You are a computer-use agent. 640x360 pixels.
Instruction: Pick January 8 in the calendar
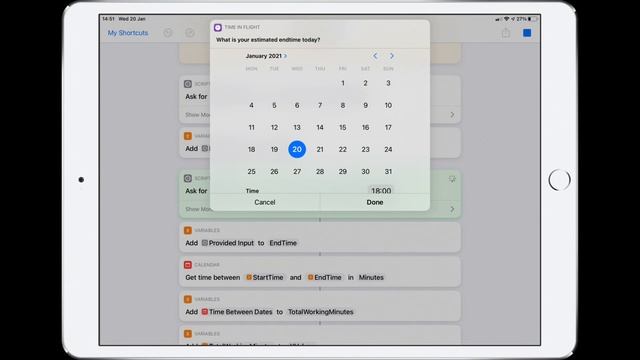pyautogui.click(x=343, y=105)
